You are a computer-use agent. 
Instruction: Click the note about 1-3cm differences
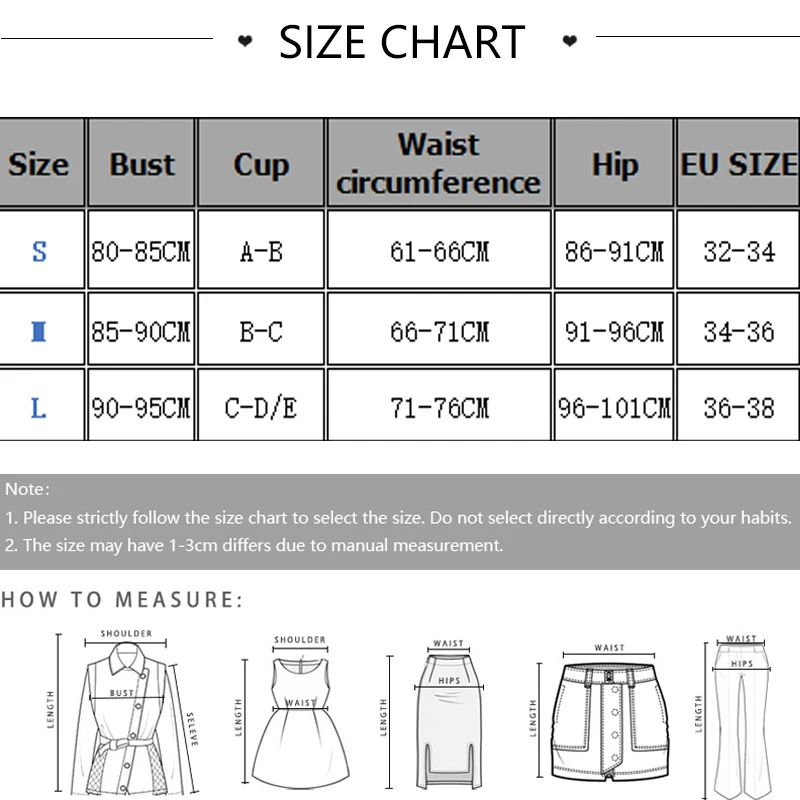[x=254, y=545]
